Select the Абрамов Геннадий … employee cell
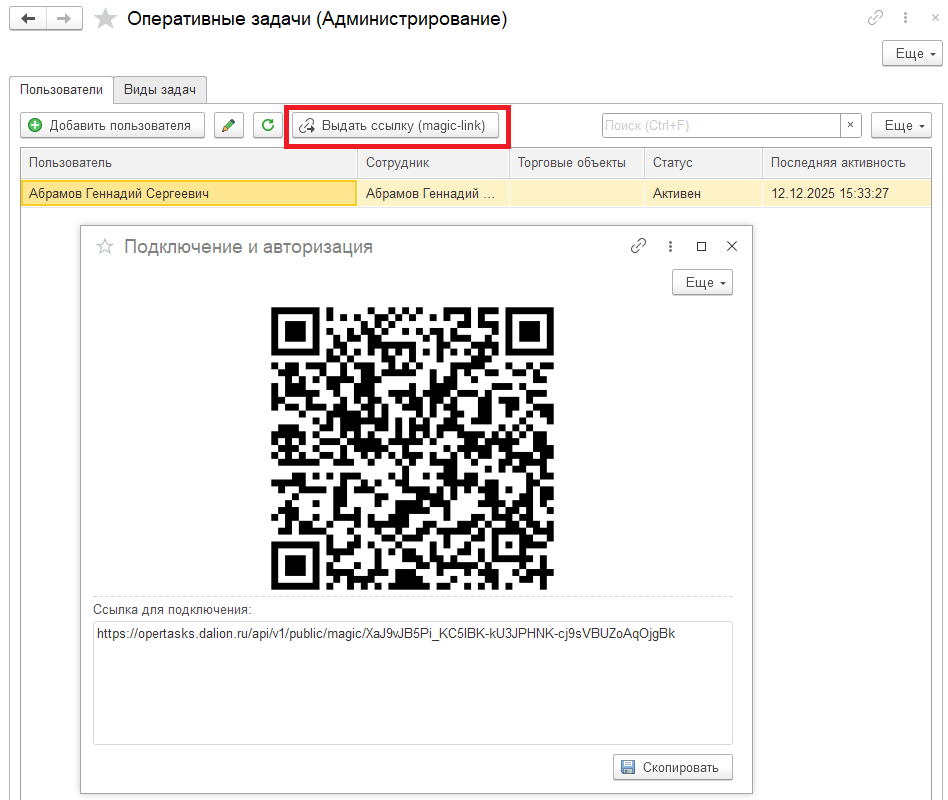Viewport: 948px width, 800px height. click(x=433, y=193)
